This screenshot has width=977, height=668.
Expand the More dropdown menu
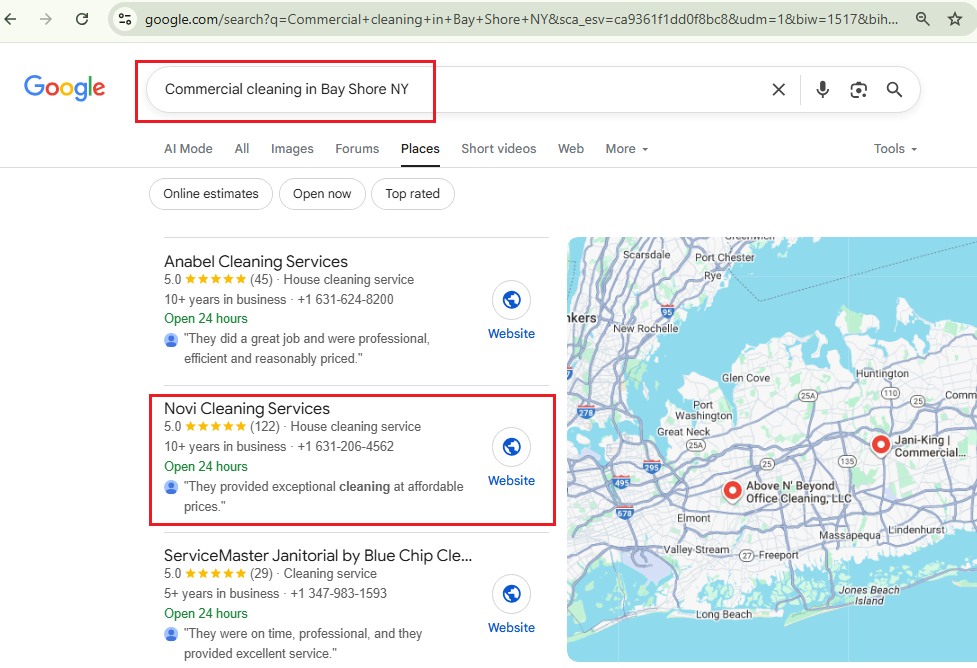pos(626,149)
